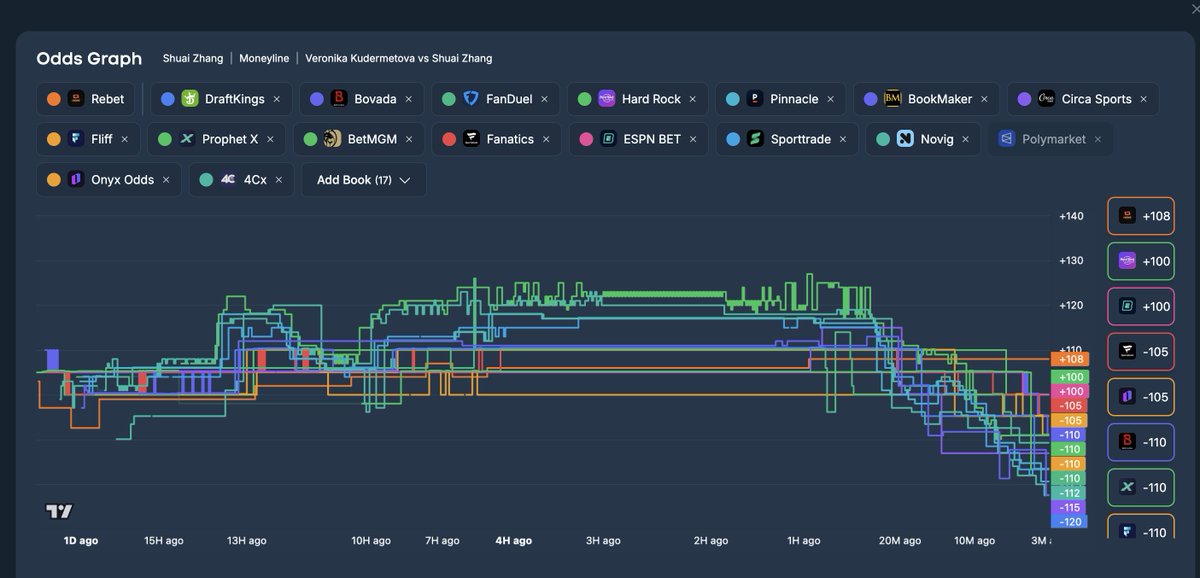1200x578 pixels.
Task: Remove Circa Sports from the graph
Action: click(x=1143, y=99)
